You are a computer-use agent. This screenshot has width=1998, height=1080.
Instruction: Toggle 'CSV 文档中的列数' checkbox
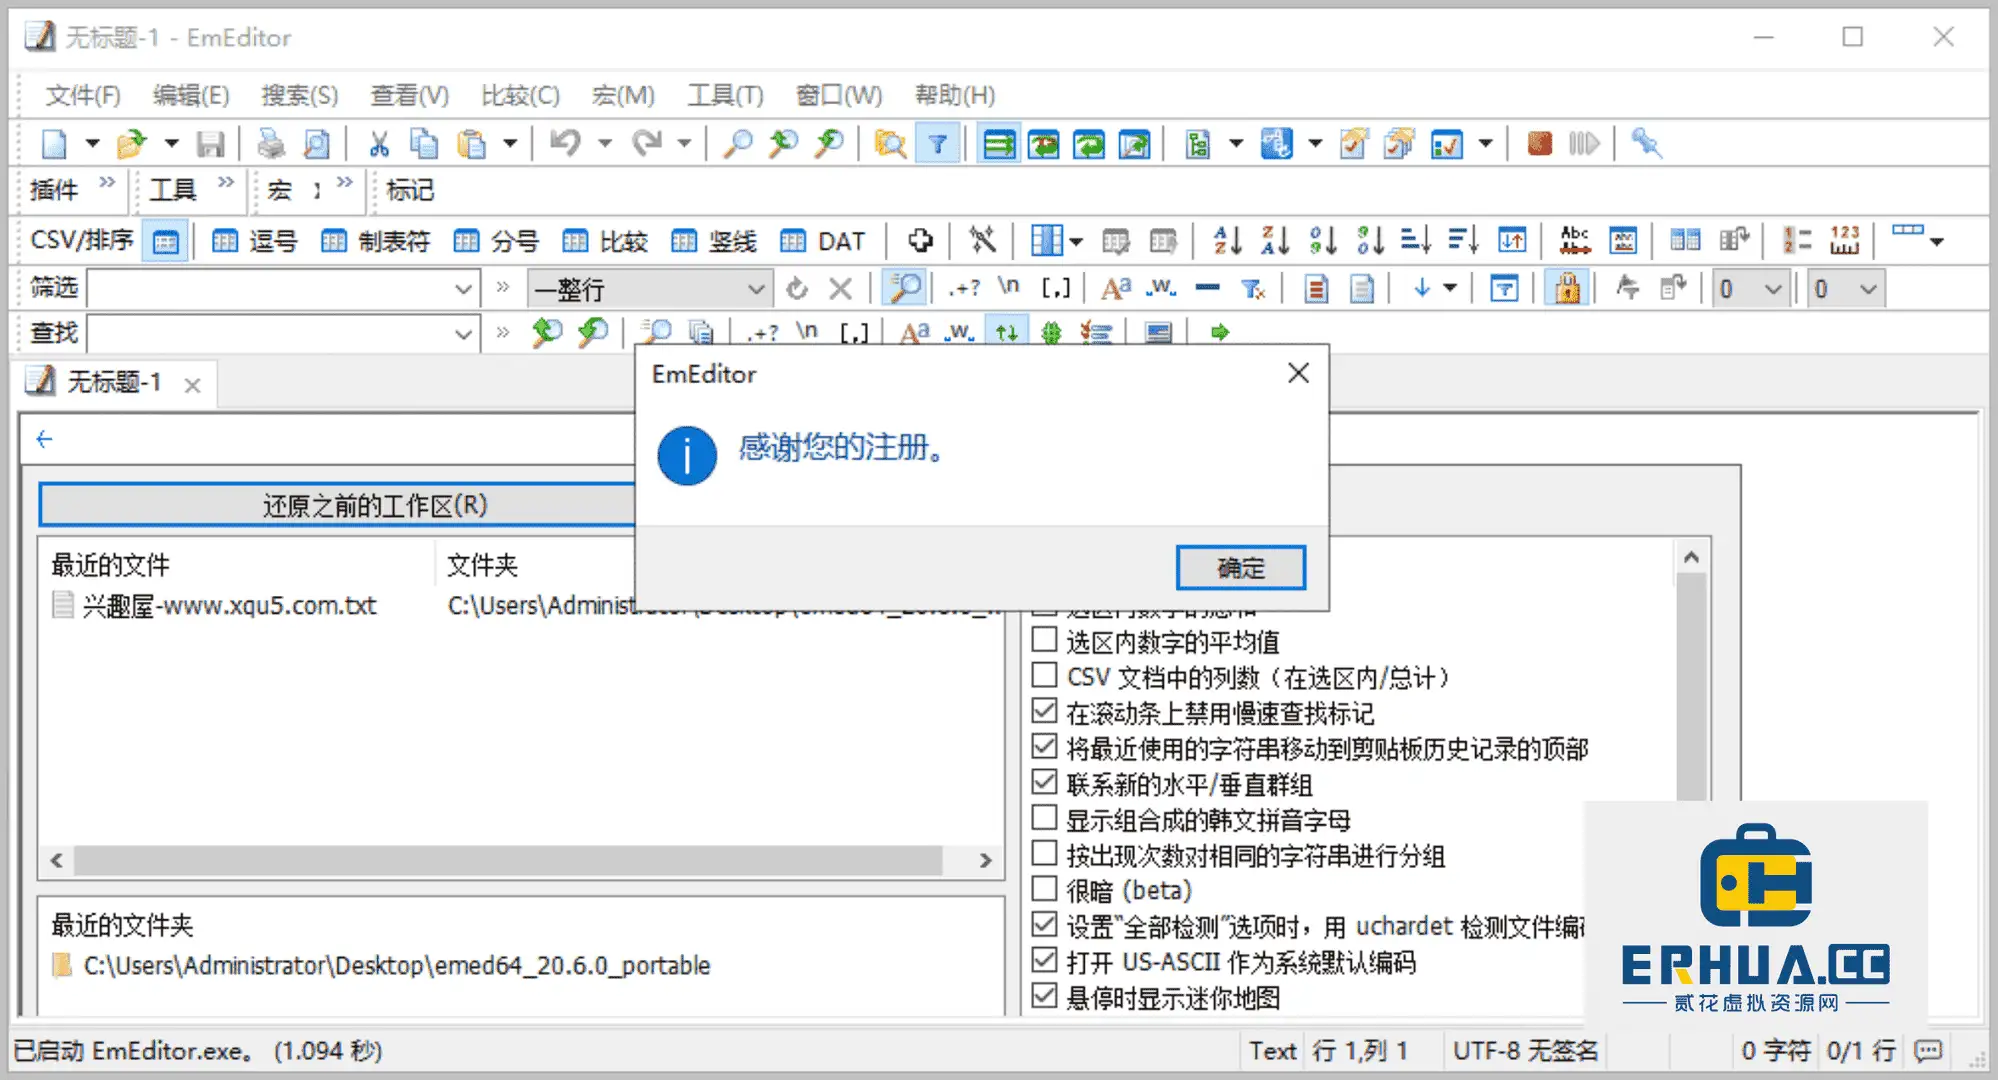click(1044, 675)
